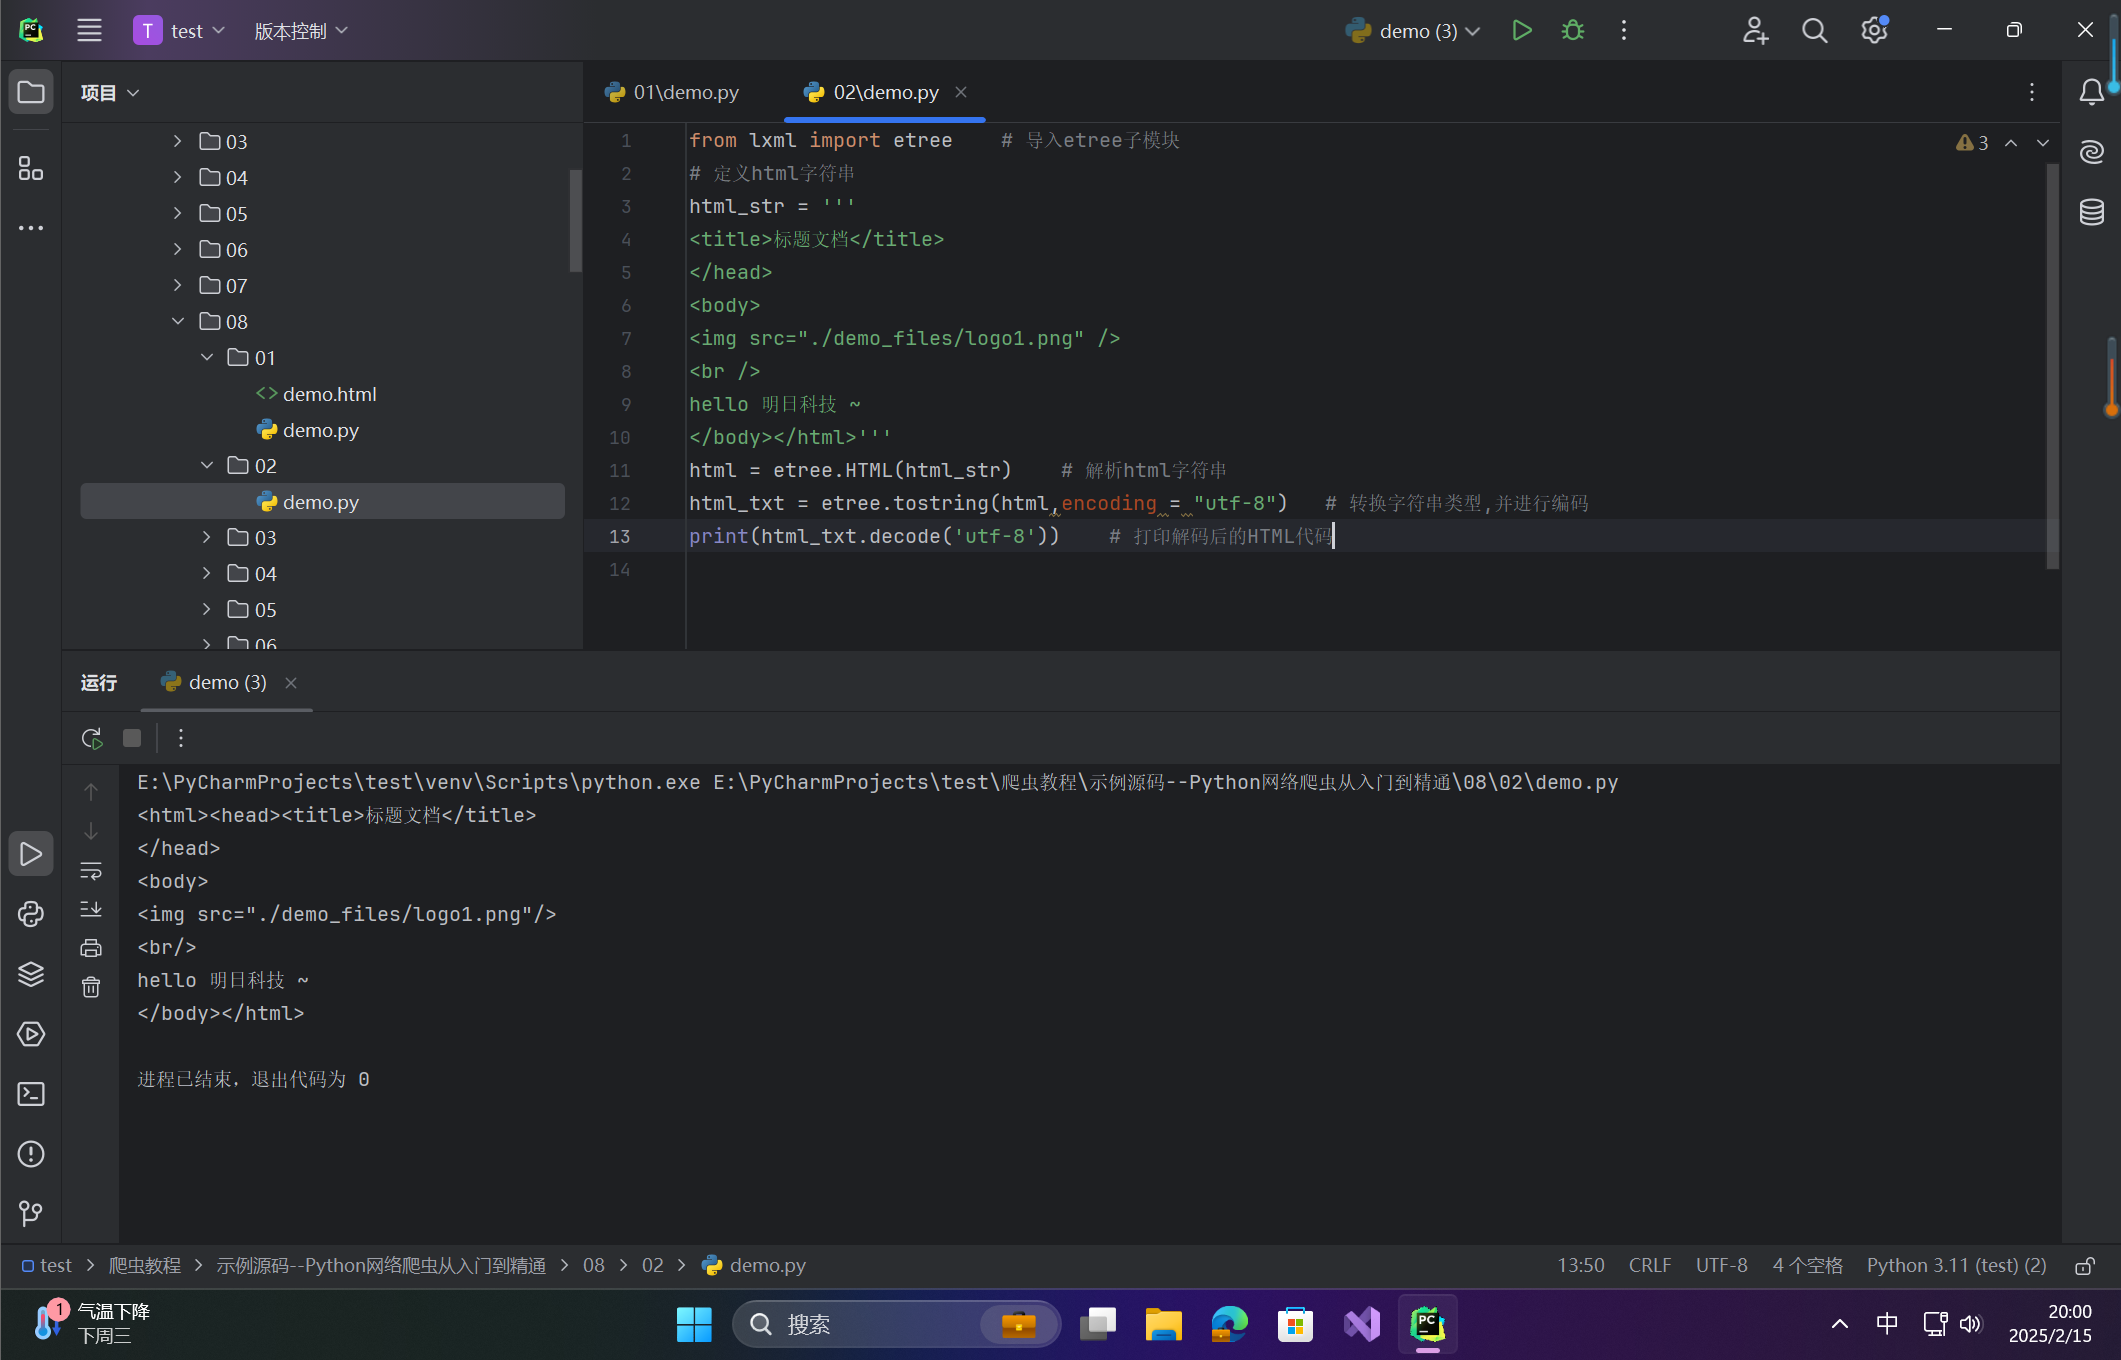
Task: Click the project tree vertical scrollbar
Action: (575, 220)
